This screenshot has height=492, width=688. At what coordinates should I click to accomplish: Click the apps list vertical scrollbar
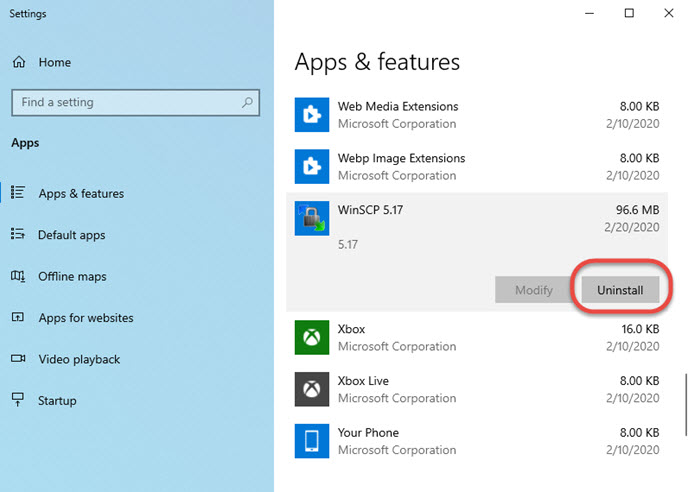pos(685,404)
